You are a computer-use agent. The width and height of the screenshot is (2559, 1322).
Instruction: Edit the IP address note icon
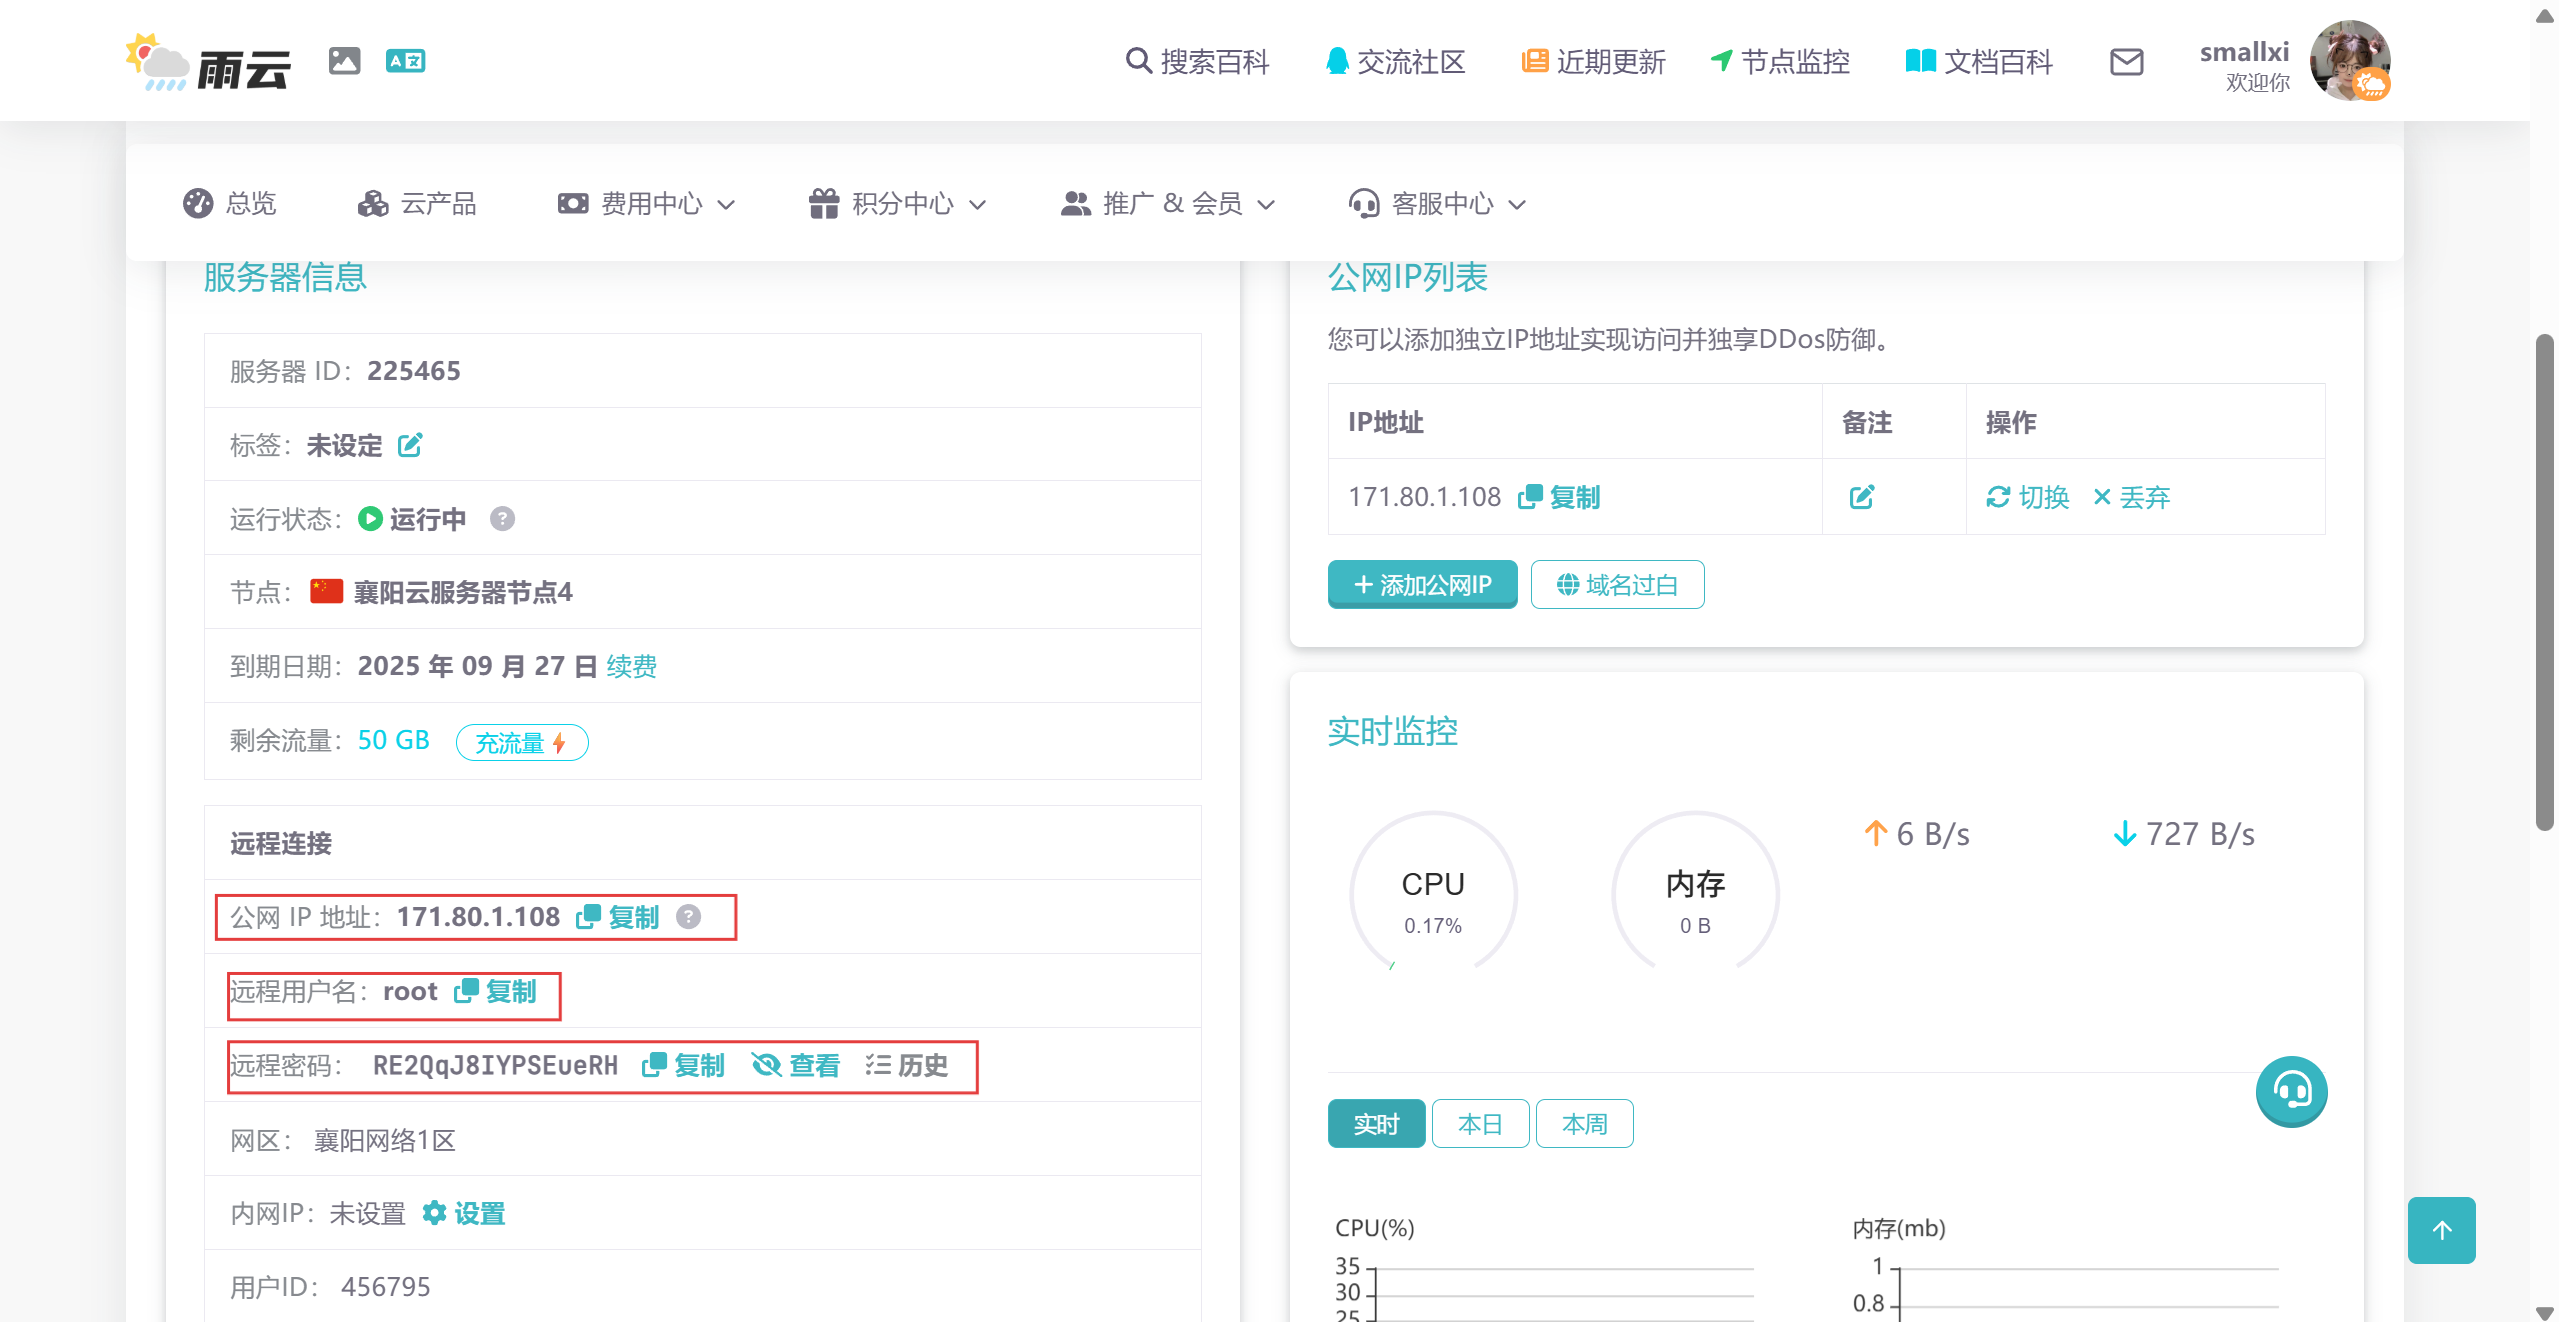1861,497
